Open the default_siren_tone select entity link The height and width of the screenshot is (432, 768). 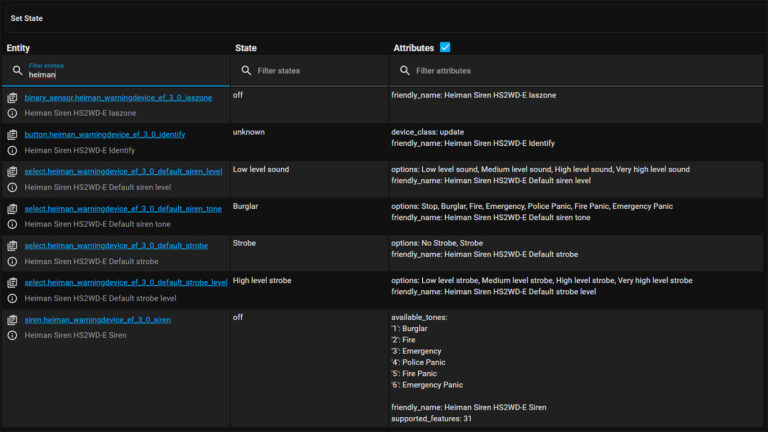123,208
